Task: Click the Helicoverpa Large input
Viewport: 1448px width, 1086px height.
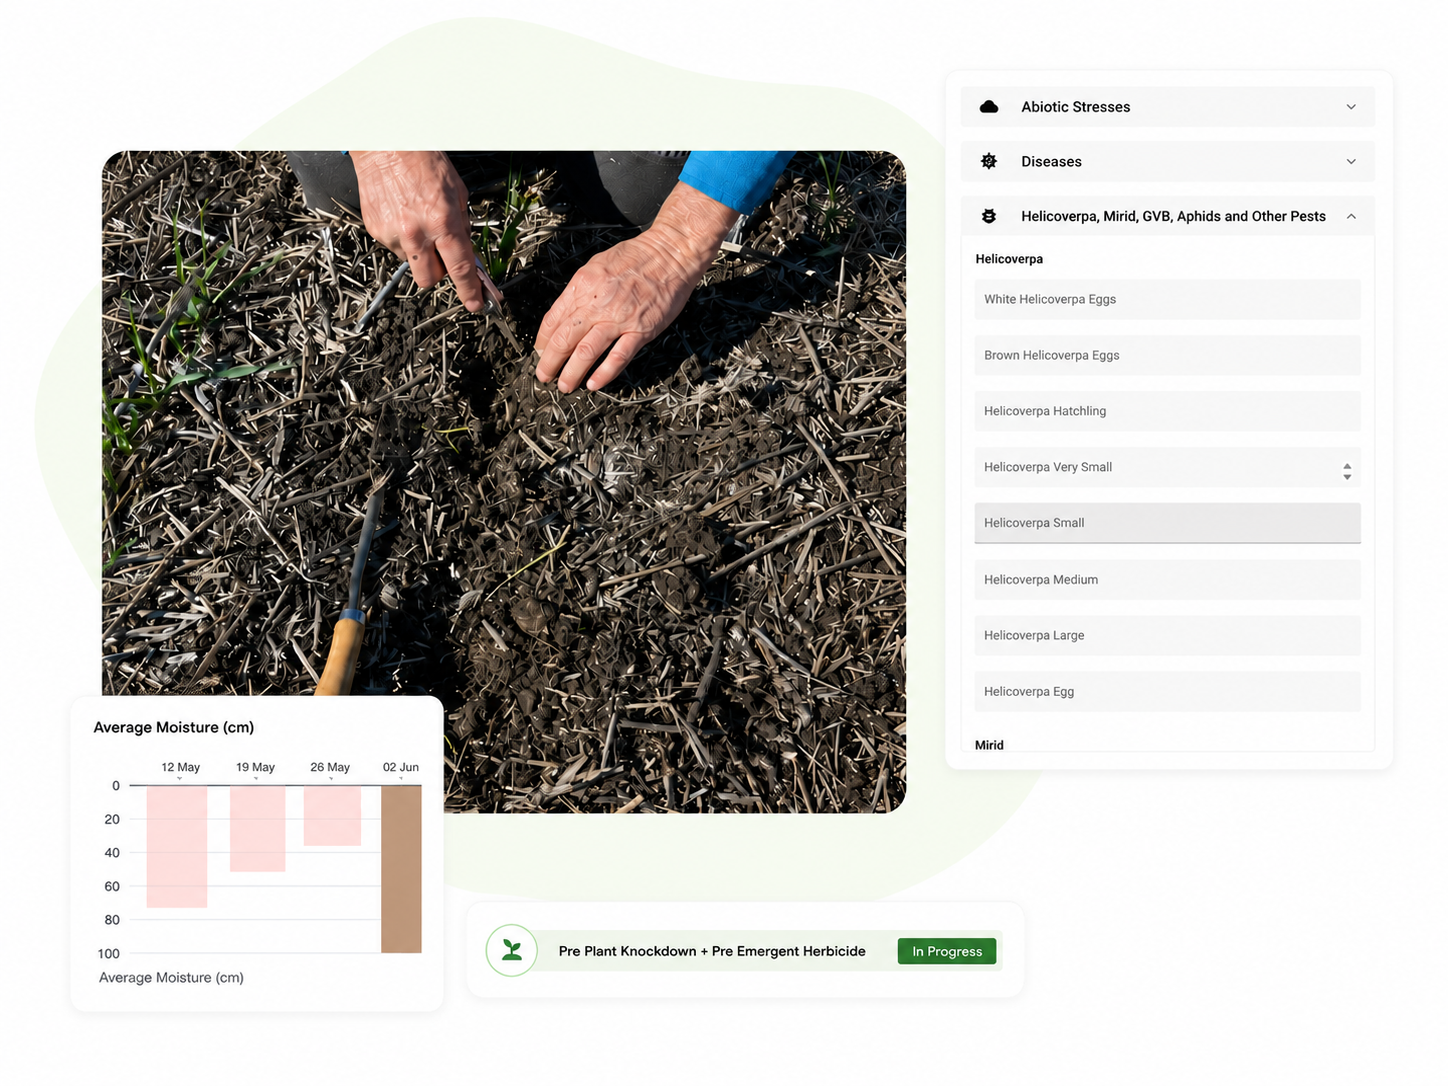Action: [1167, 635]
